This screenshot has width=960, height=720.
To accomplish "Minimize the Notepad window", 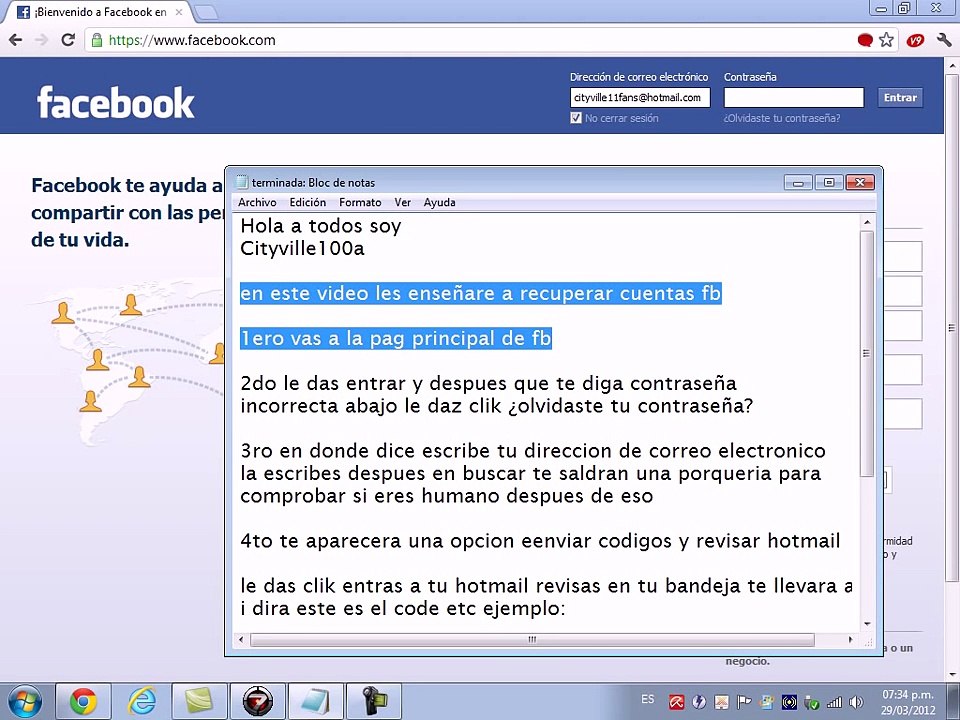I will click(x=798, y=182).
